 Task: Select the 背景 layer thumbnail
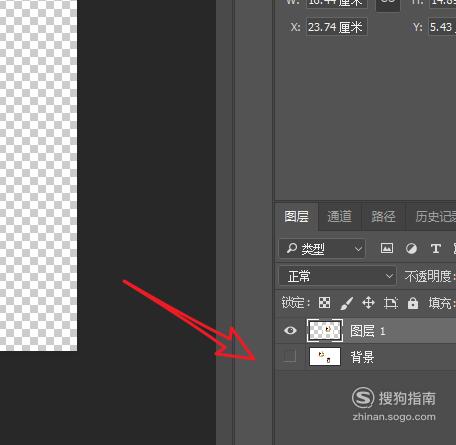(325, 356)
